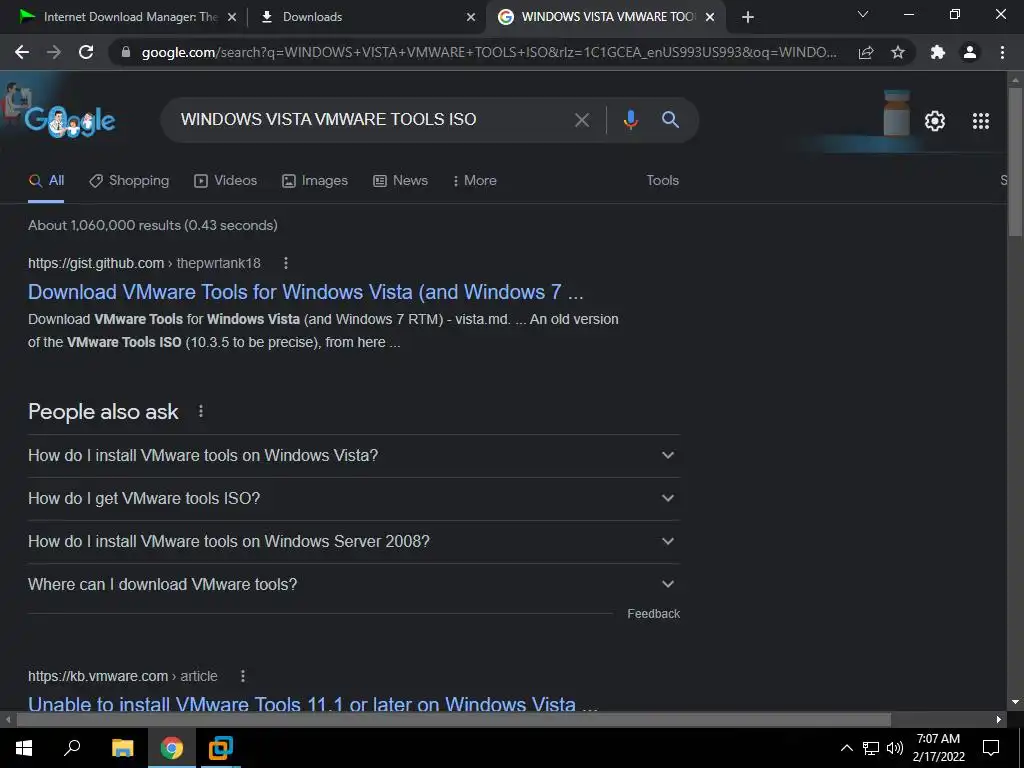Viewport: 1024px width, 768px height.
Task: Open the taskbar clock and date
Action: click(x=938, y=748)
